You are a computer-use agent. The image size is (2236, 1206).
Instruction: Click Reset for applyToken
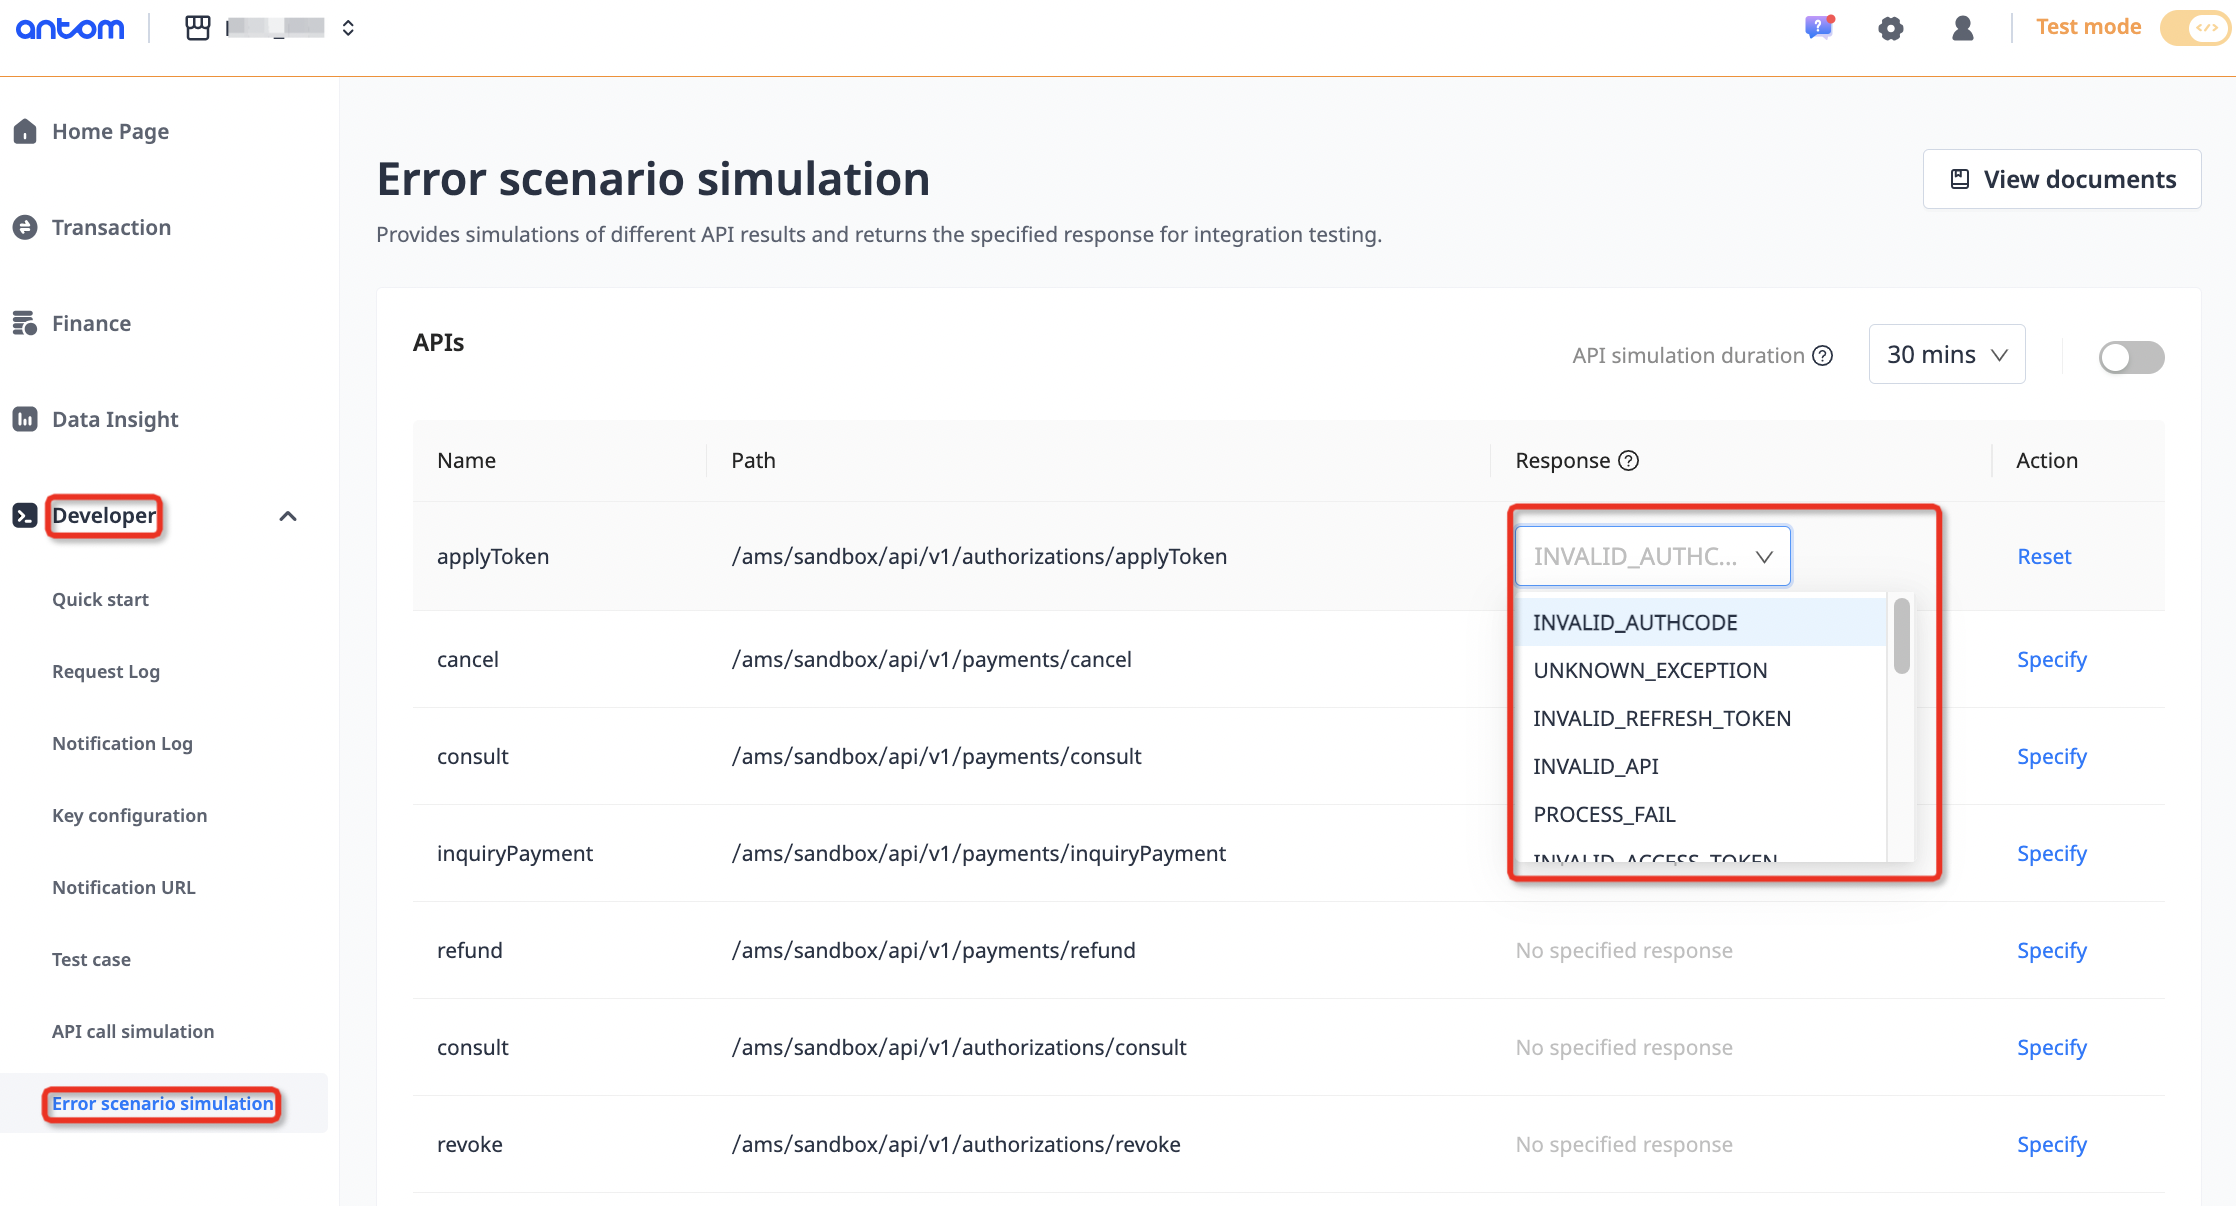point(2044,556)
